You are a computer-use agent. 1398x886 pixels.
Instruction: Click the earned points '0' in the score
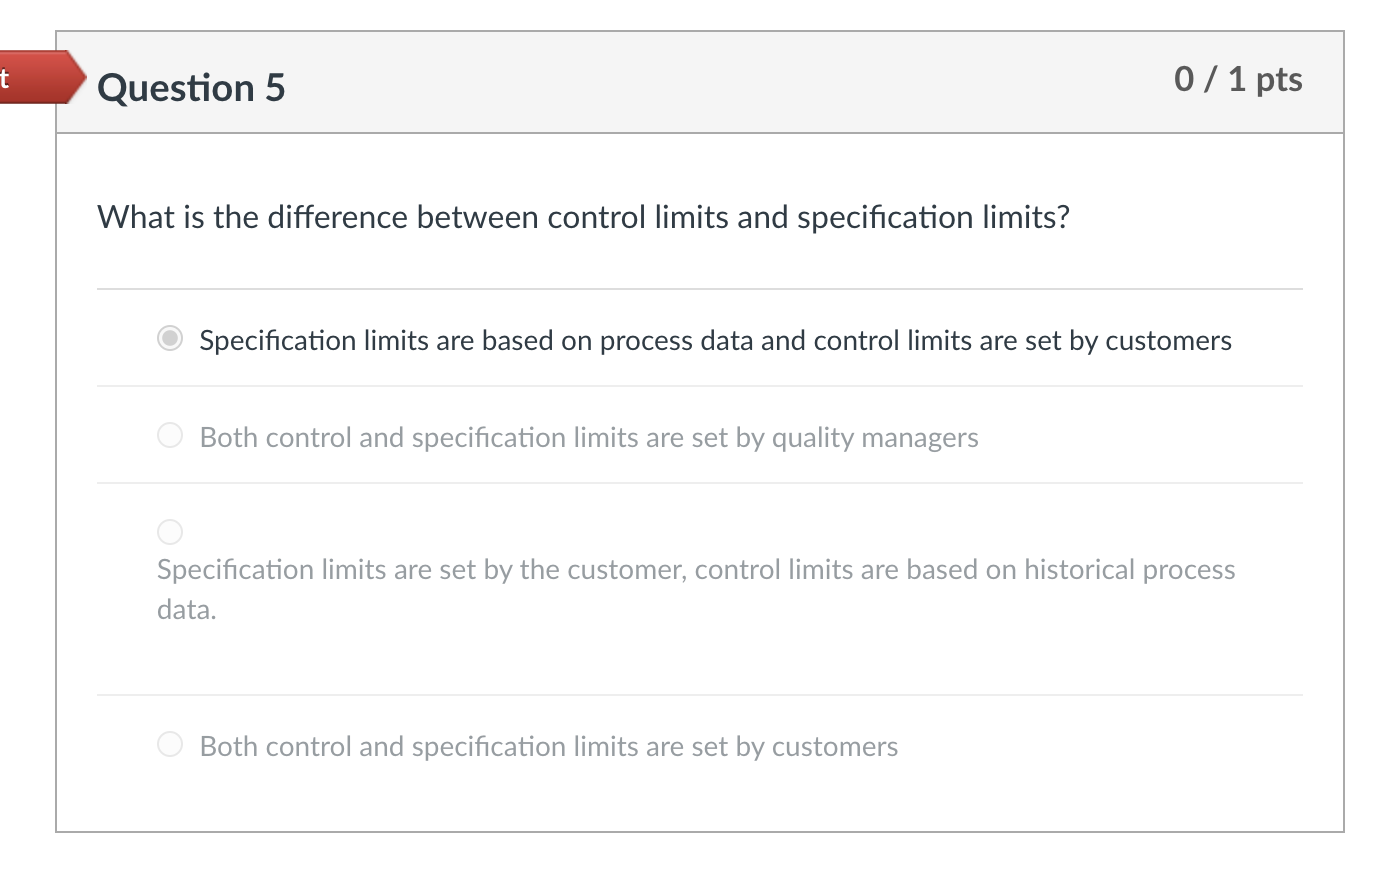(1184, 79)
